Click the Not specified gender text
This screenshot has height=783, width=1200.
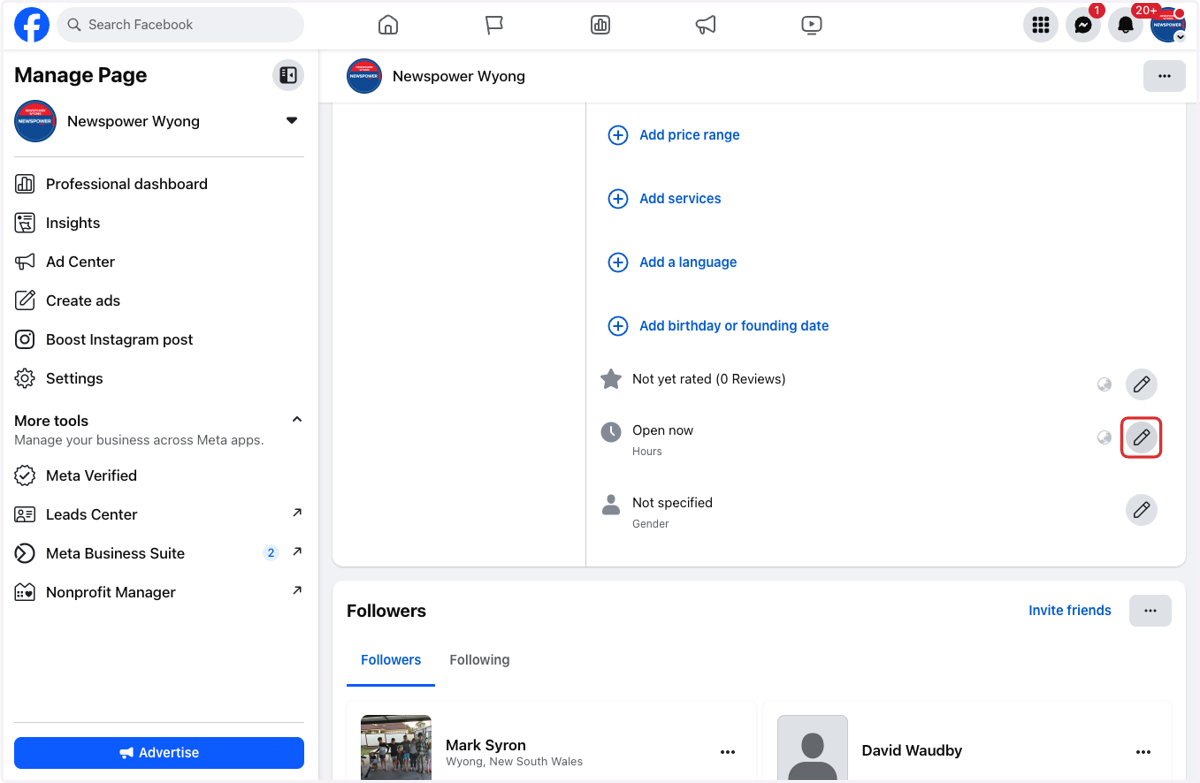672,503
